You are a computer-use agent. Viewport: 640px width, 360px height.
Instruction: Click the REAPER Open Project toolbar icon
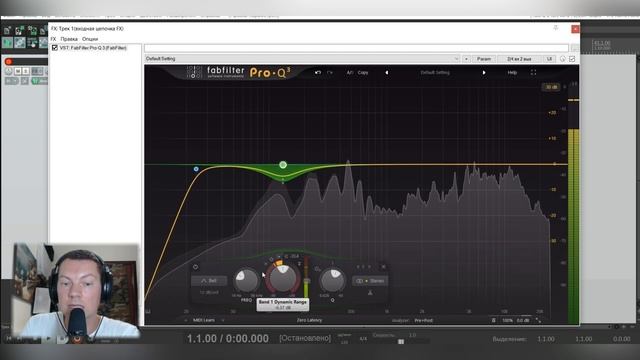(x=20, y=31)
